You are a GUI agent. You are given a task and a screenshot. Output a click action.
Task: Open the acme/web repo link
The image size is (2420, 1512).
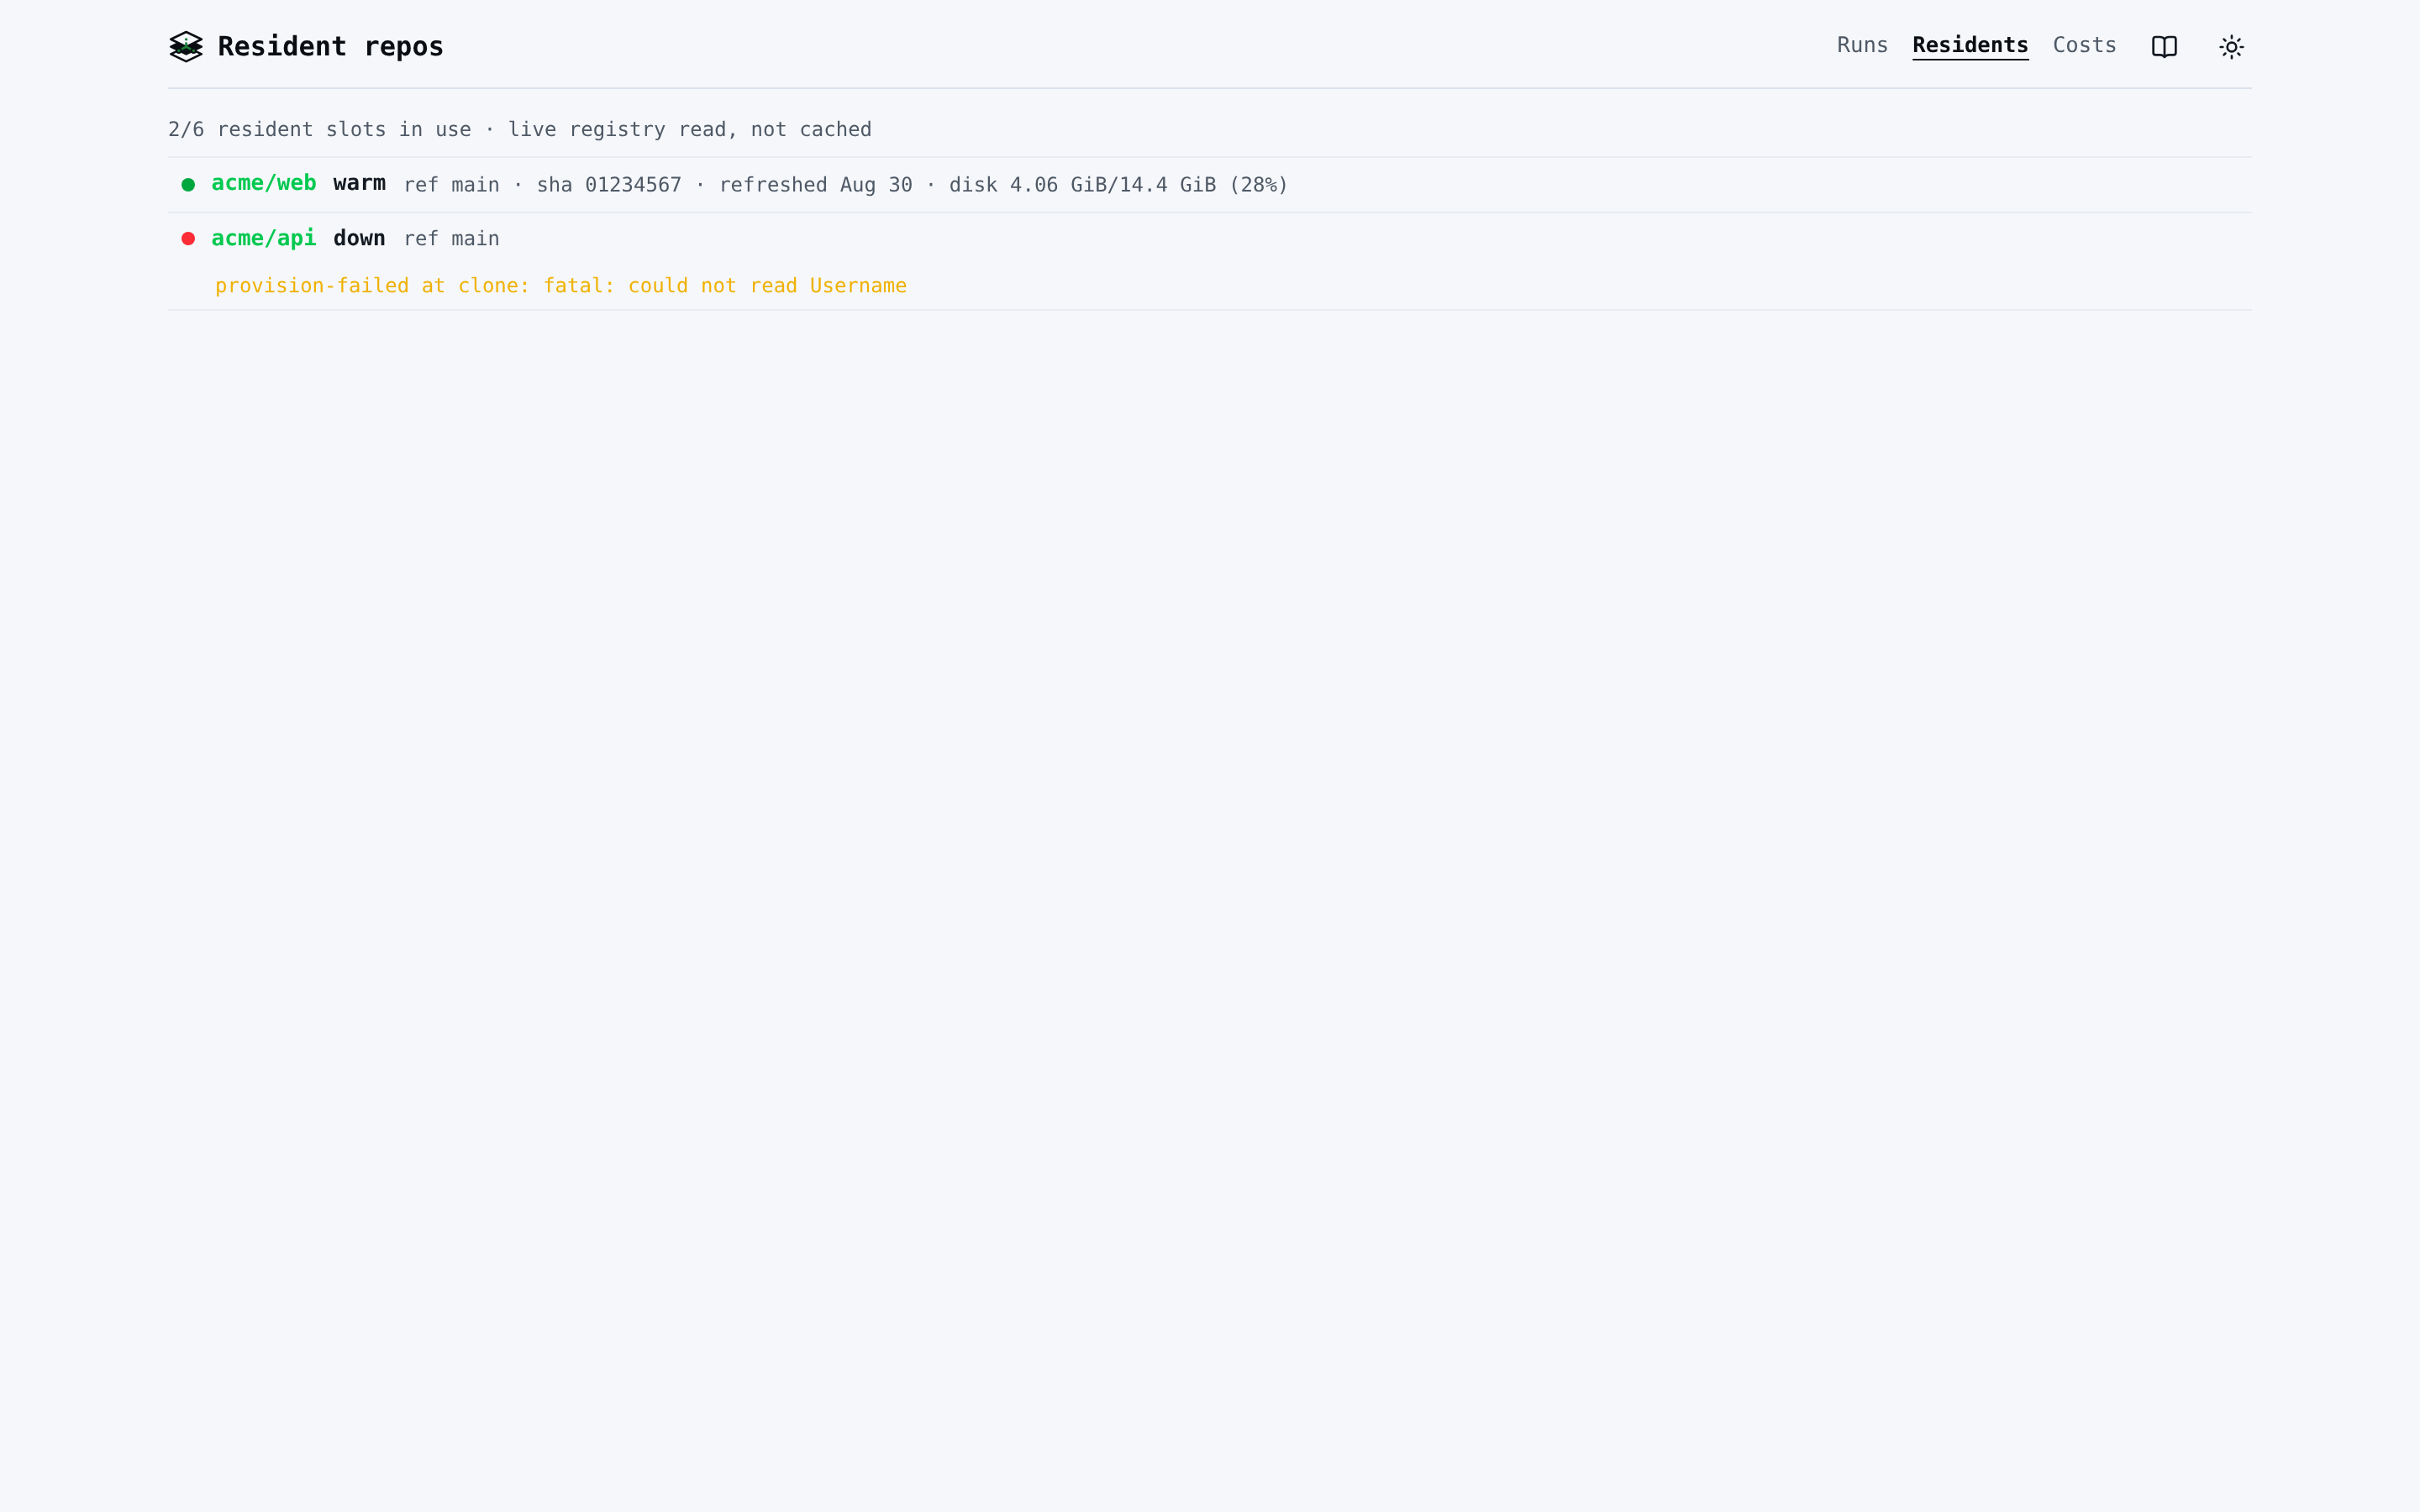point(264,183)
